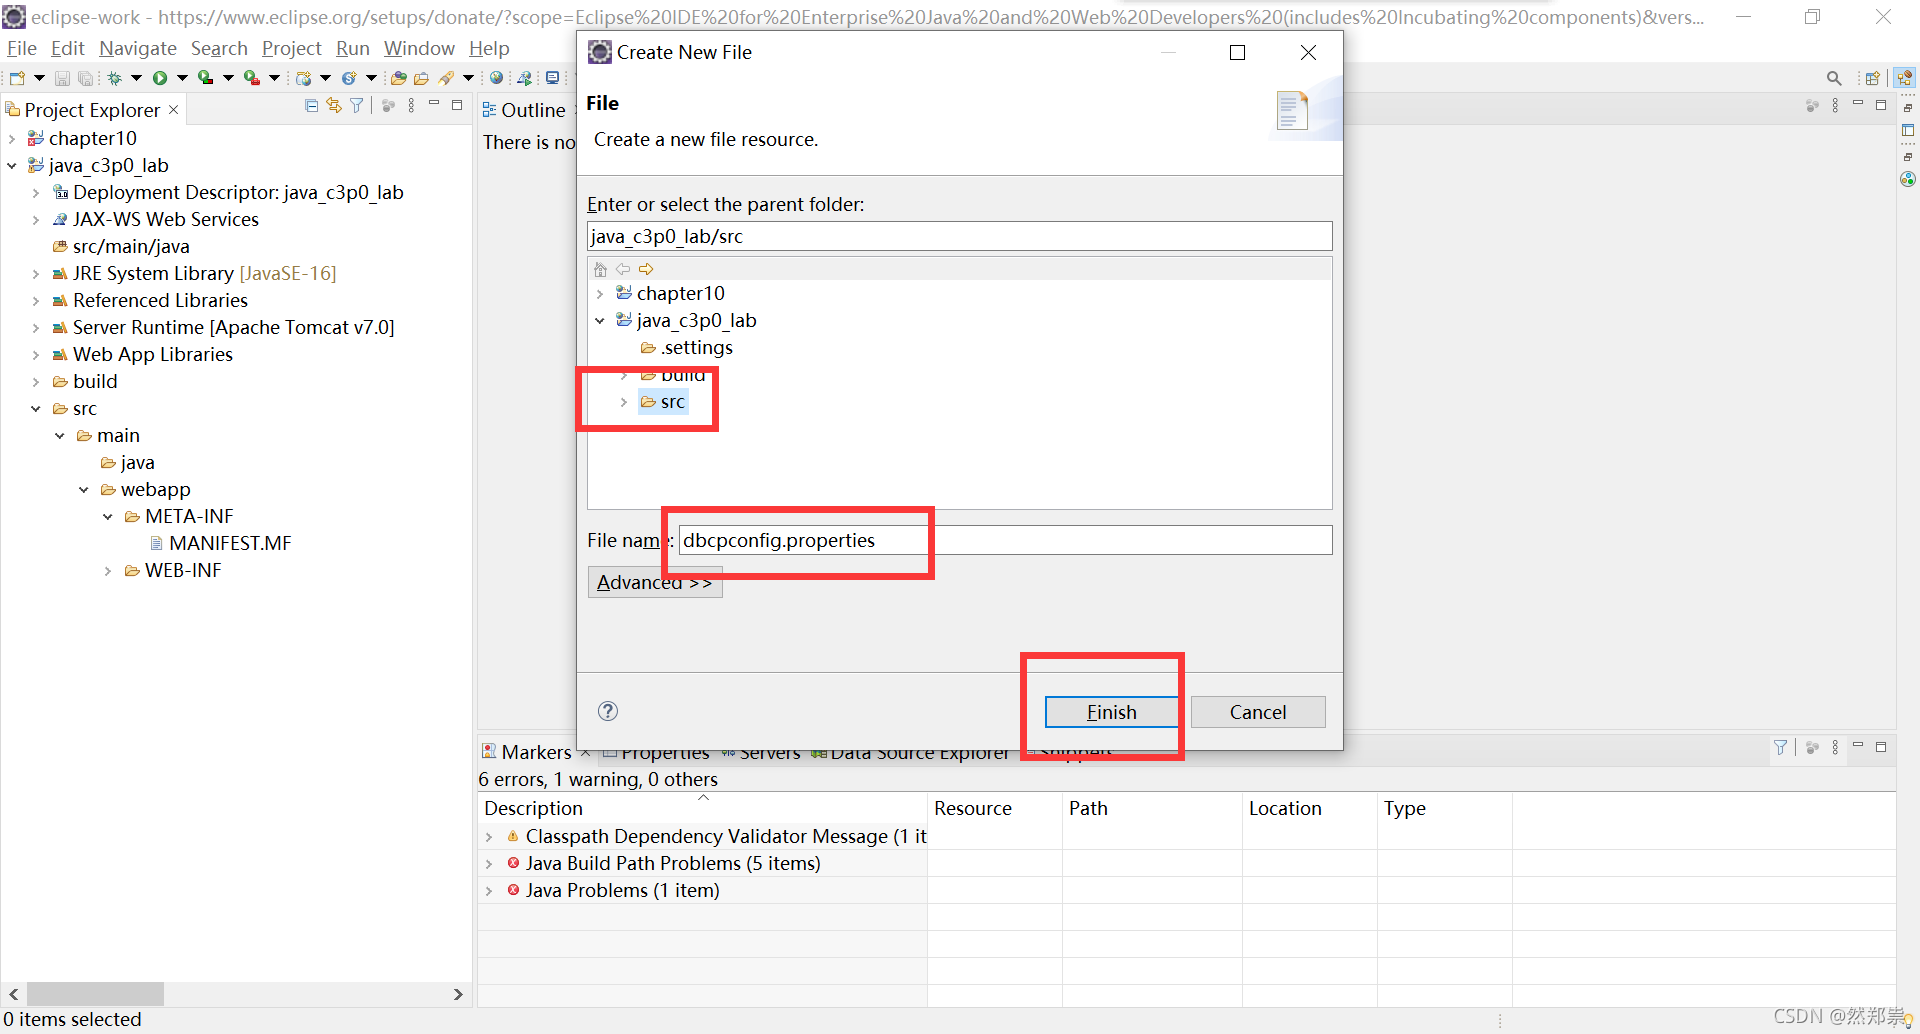Toggle the help question mark in dialog

pyautogui.click(x=607, y=711)
